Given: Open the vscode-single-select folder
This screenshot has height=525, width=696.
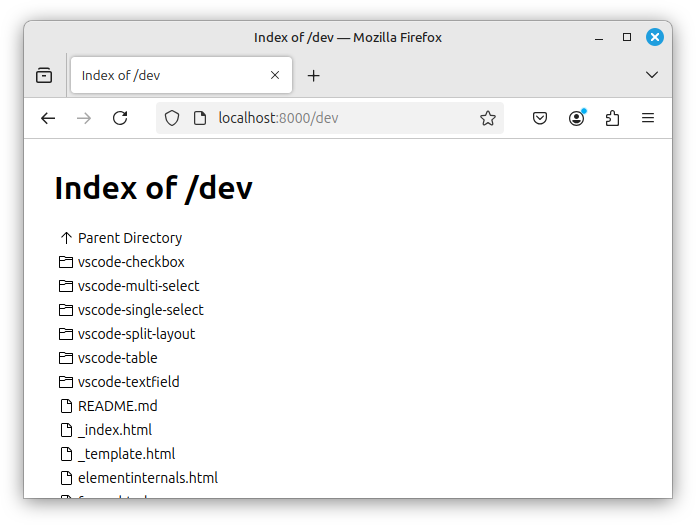Looking at the screenshot, I should pyautogui.click(x=141, y=310).
